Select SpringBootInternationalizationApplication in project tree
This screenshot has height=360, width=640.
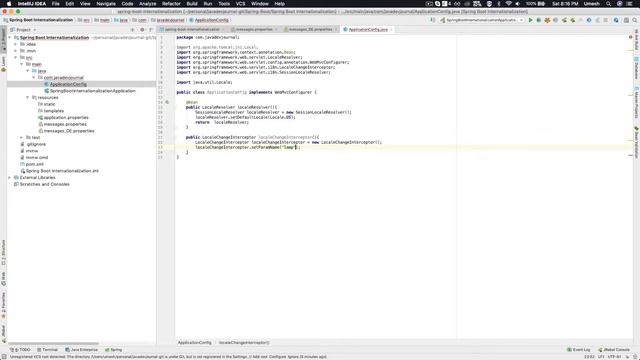93,91
